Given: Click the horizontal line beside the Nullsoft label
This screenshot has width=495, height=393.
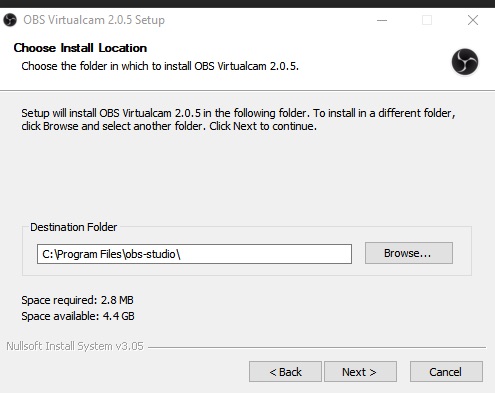Looking at the screenshot, I should (x=317, y=347).
